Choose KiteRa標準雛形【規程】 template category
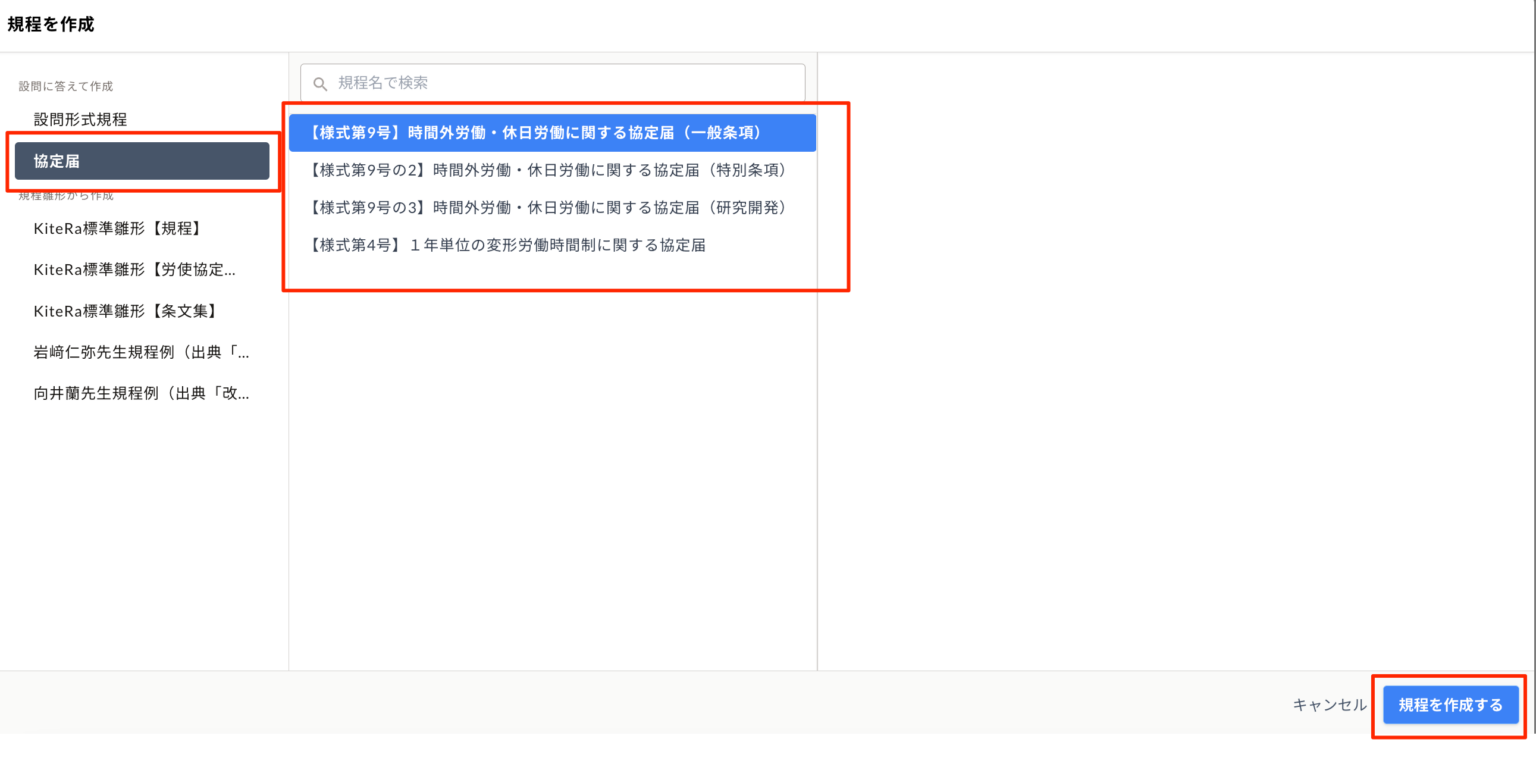1536x764 pixels. pos(118,228)
